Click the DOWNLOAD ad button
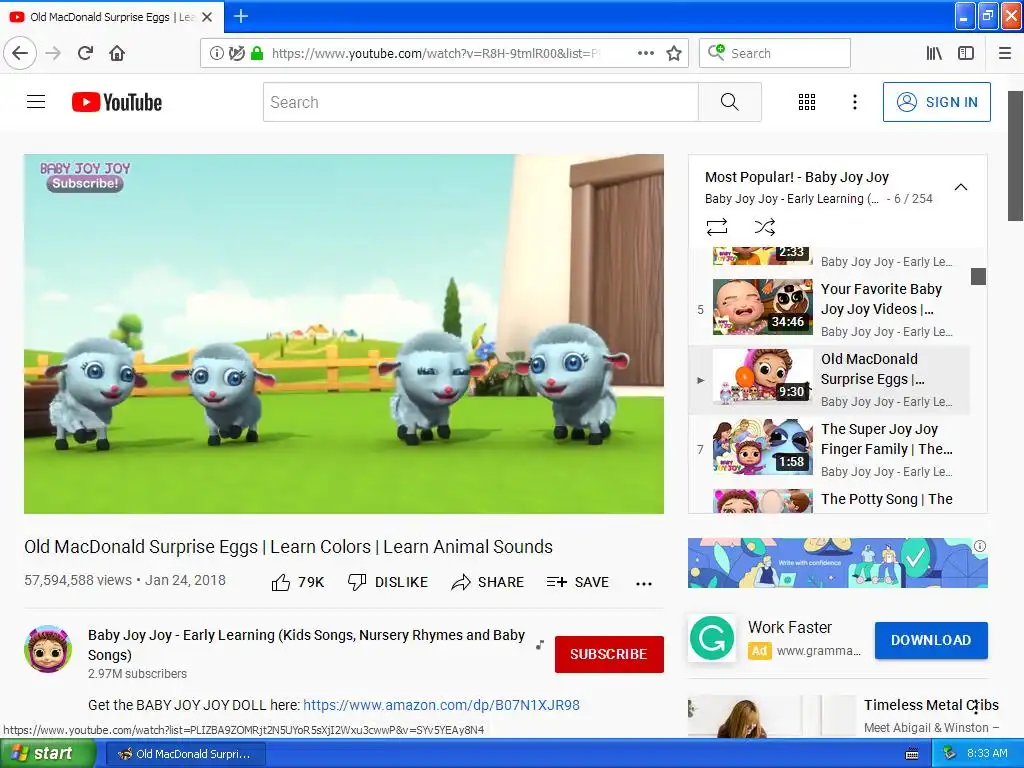Viewport: 1024px width, 768px height. click(931, 640)
